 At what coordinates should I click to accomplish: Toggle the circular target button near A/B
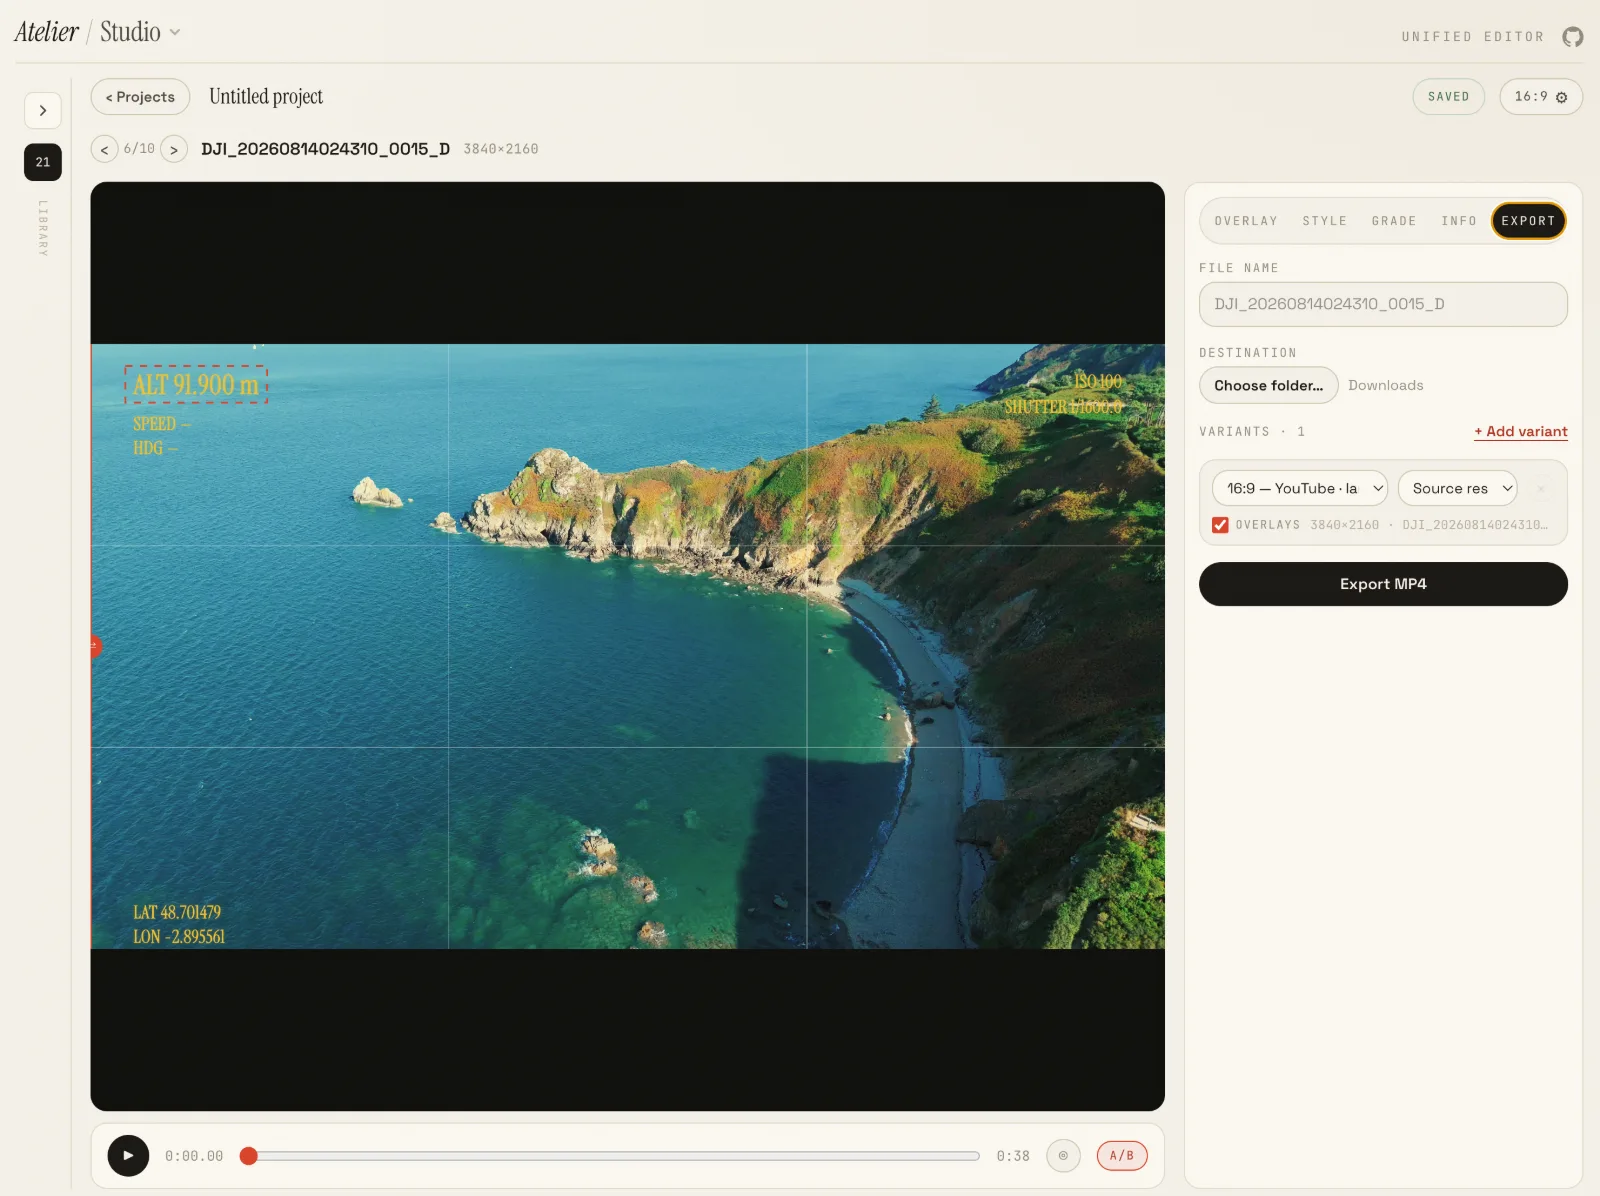pos(1063,1156)
